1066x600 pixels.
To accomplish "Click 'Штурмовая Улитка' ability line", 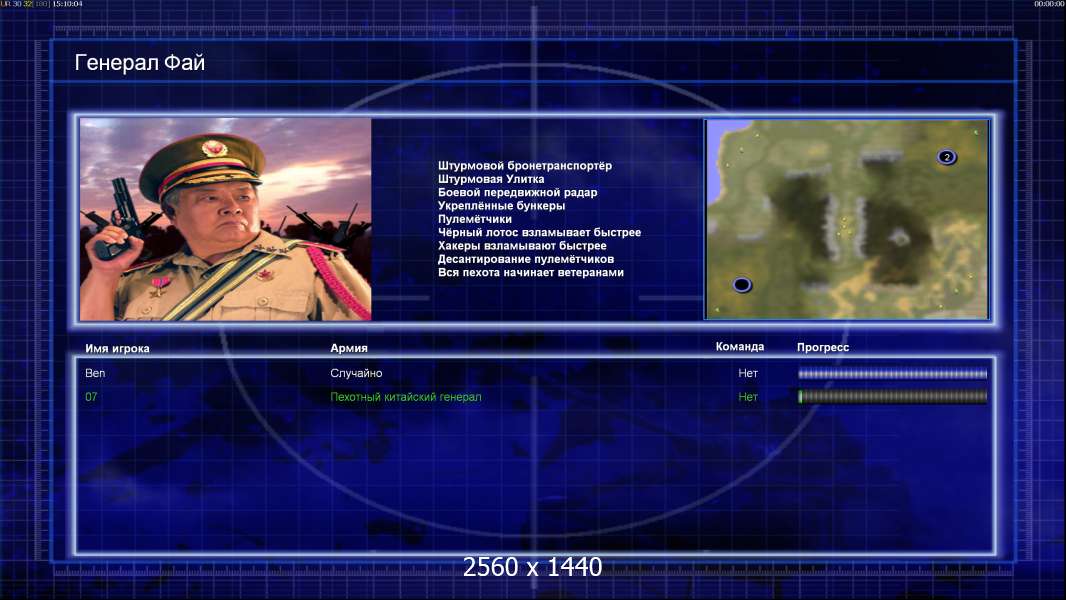I will 491,179.
